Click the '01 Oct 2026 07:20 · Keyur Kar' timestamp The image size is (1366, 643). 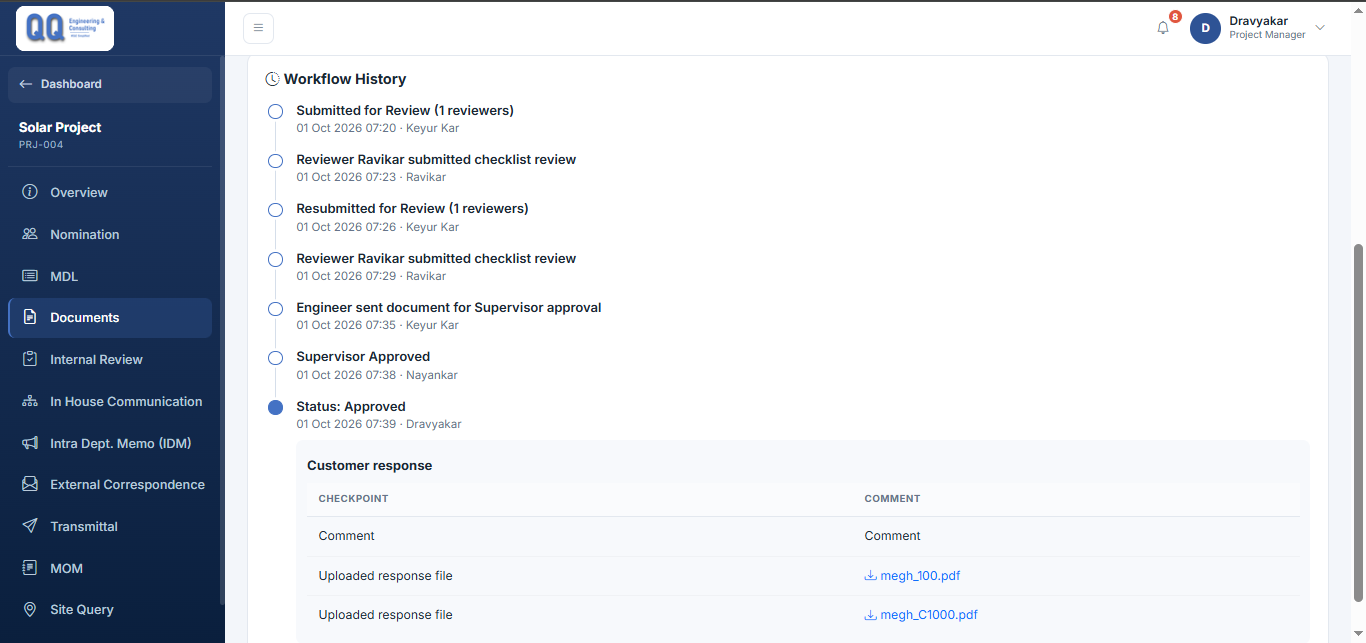click(378, 128)
